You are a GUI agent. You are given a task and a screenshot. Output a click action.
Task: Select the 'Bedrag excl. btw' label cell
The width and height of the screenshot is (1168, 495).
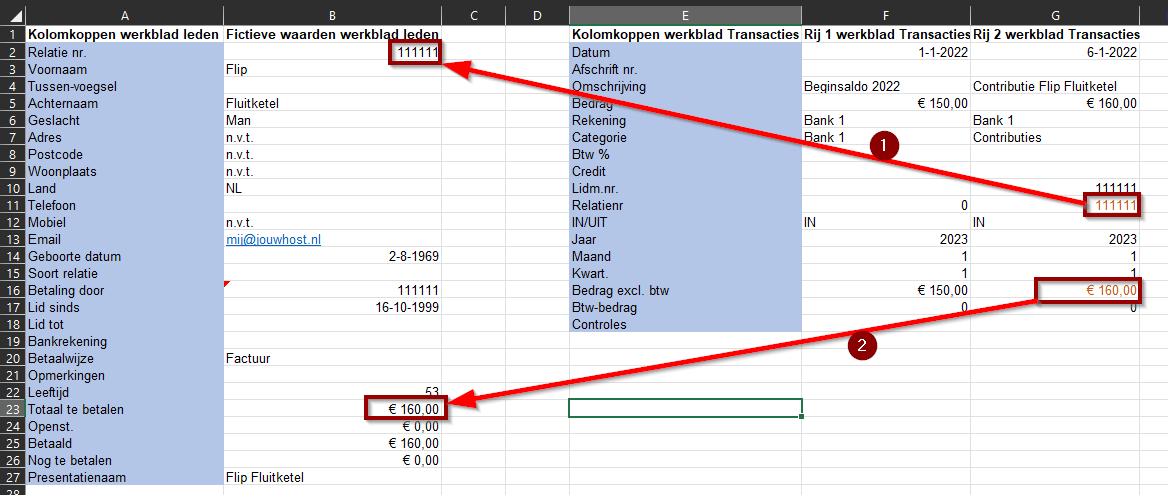(x=685, y=290)
